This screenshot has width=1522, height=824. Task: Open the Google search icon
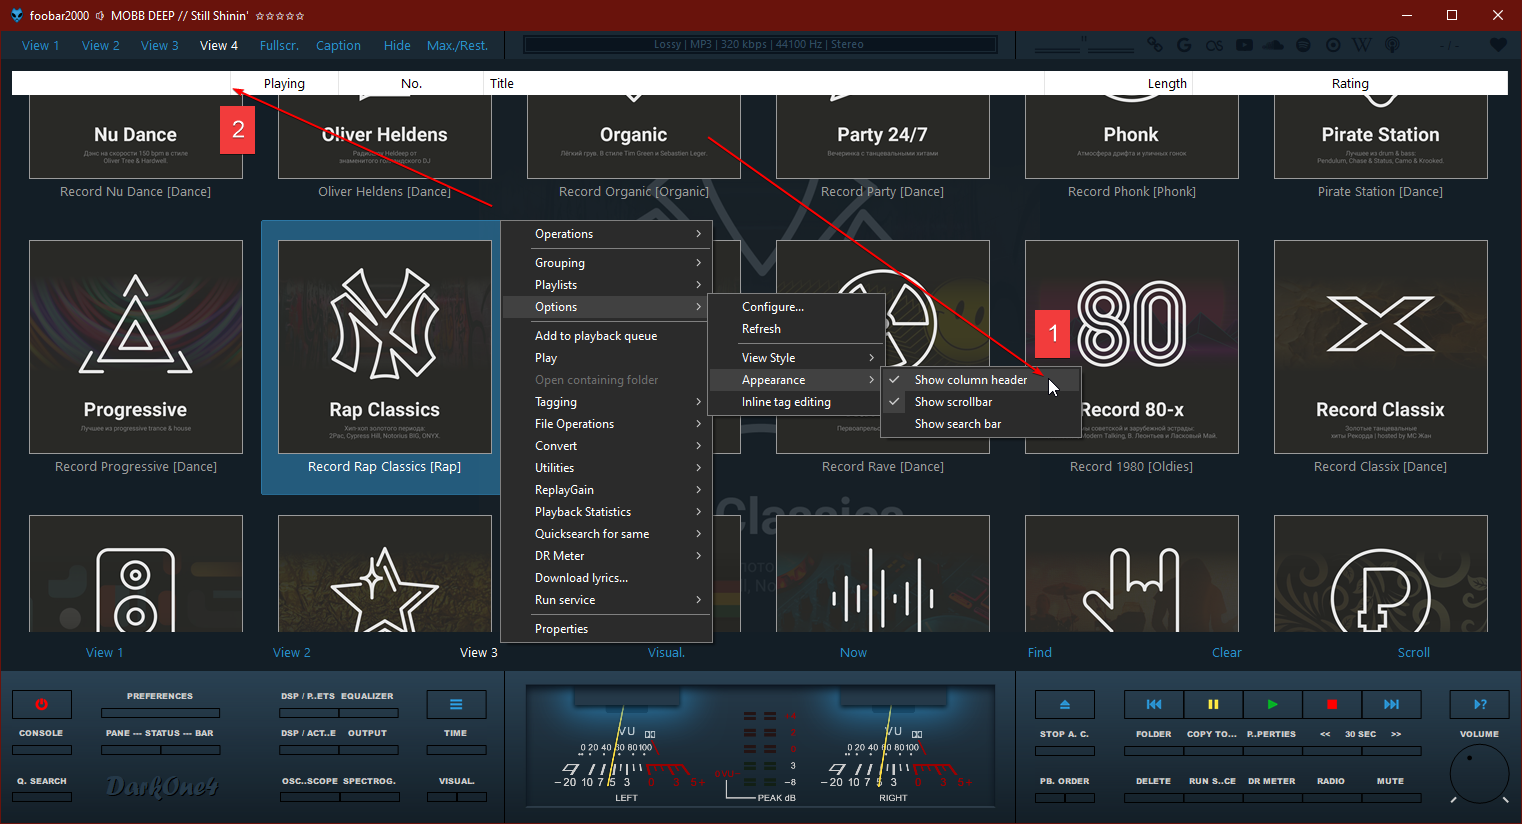pyautogui.click(x=1184, y=45)
